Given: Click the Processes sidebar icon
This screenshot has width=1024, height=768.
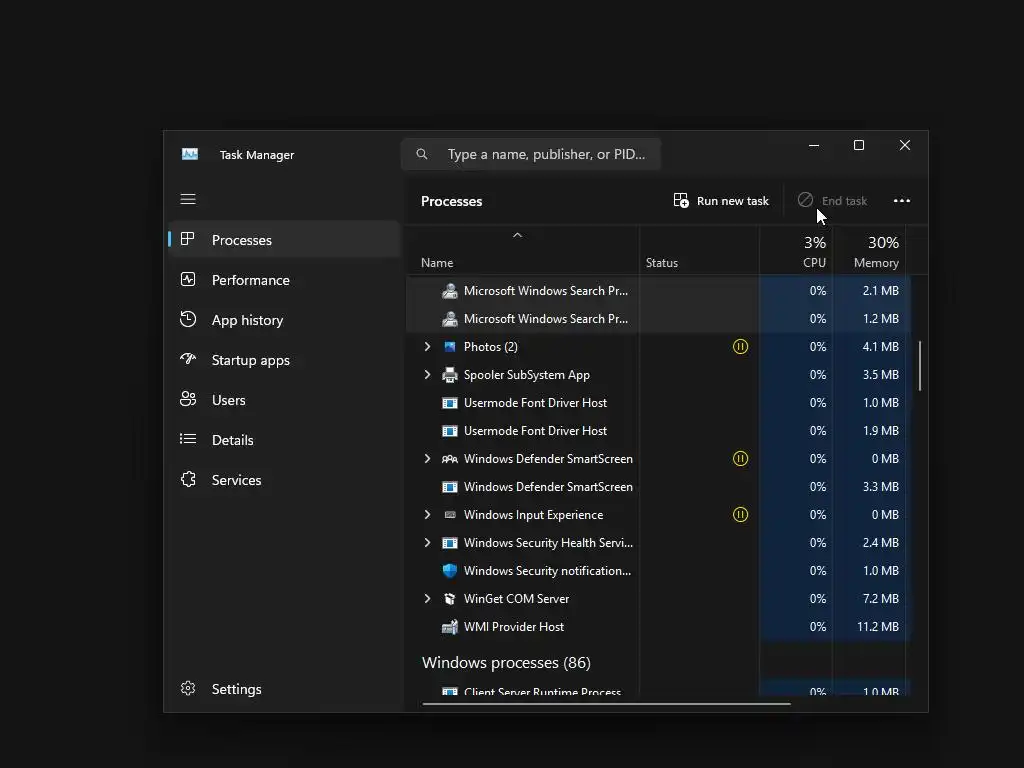Looking at the screenshot, I should (187, 239).
